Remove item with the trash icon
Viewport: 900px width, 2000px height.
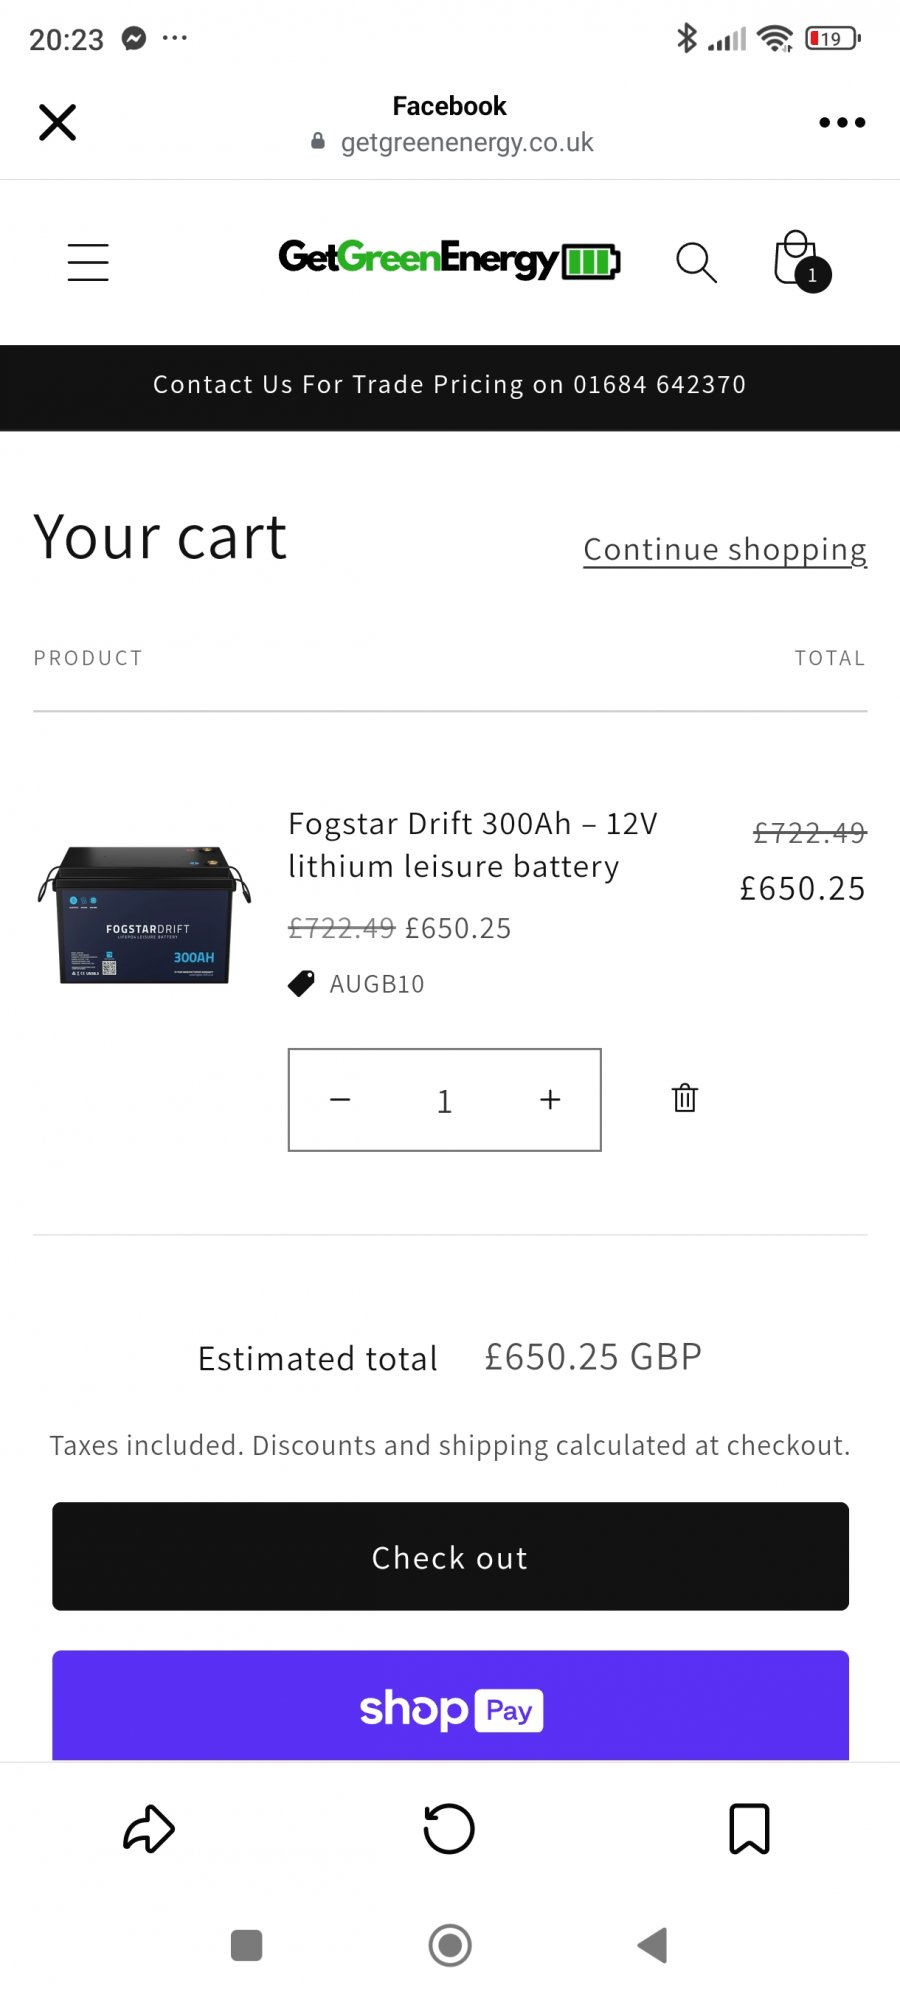[x=685, y=1098]
